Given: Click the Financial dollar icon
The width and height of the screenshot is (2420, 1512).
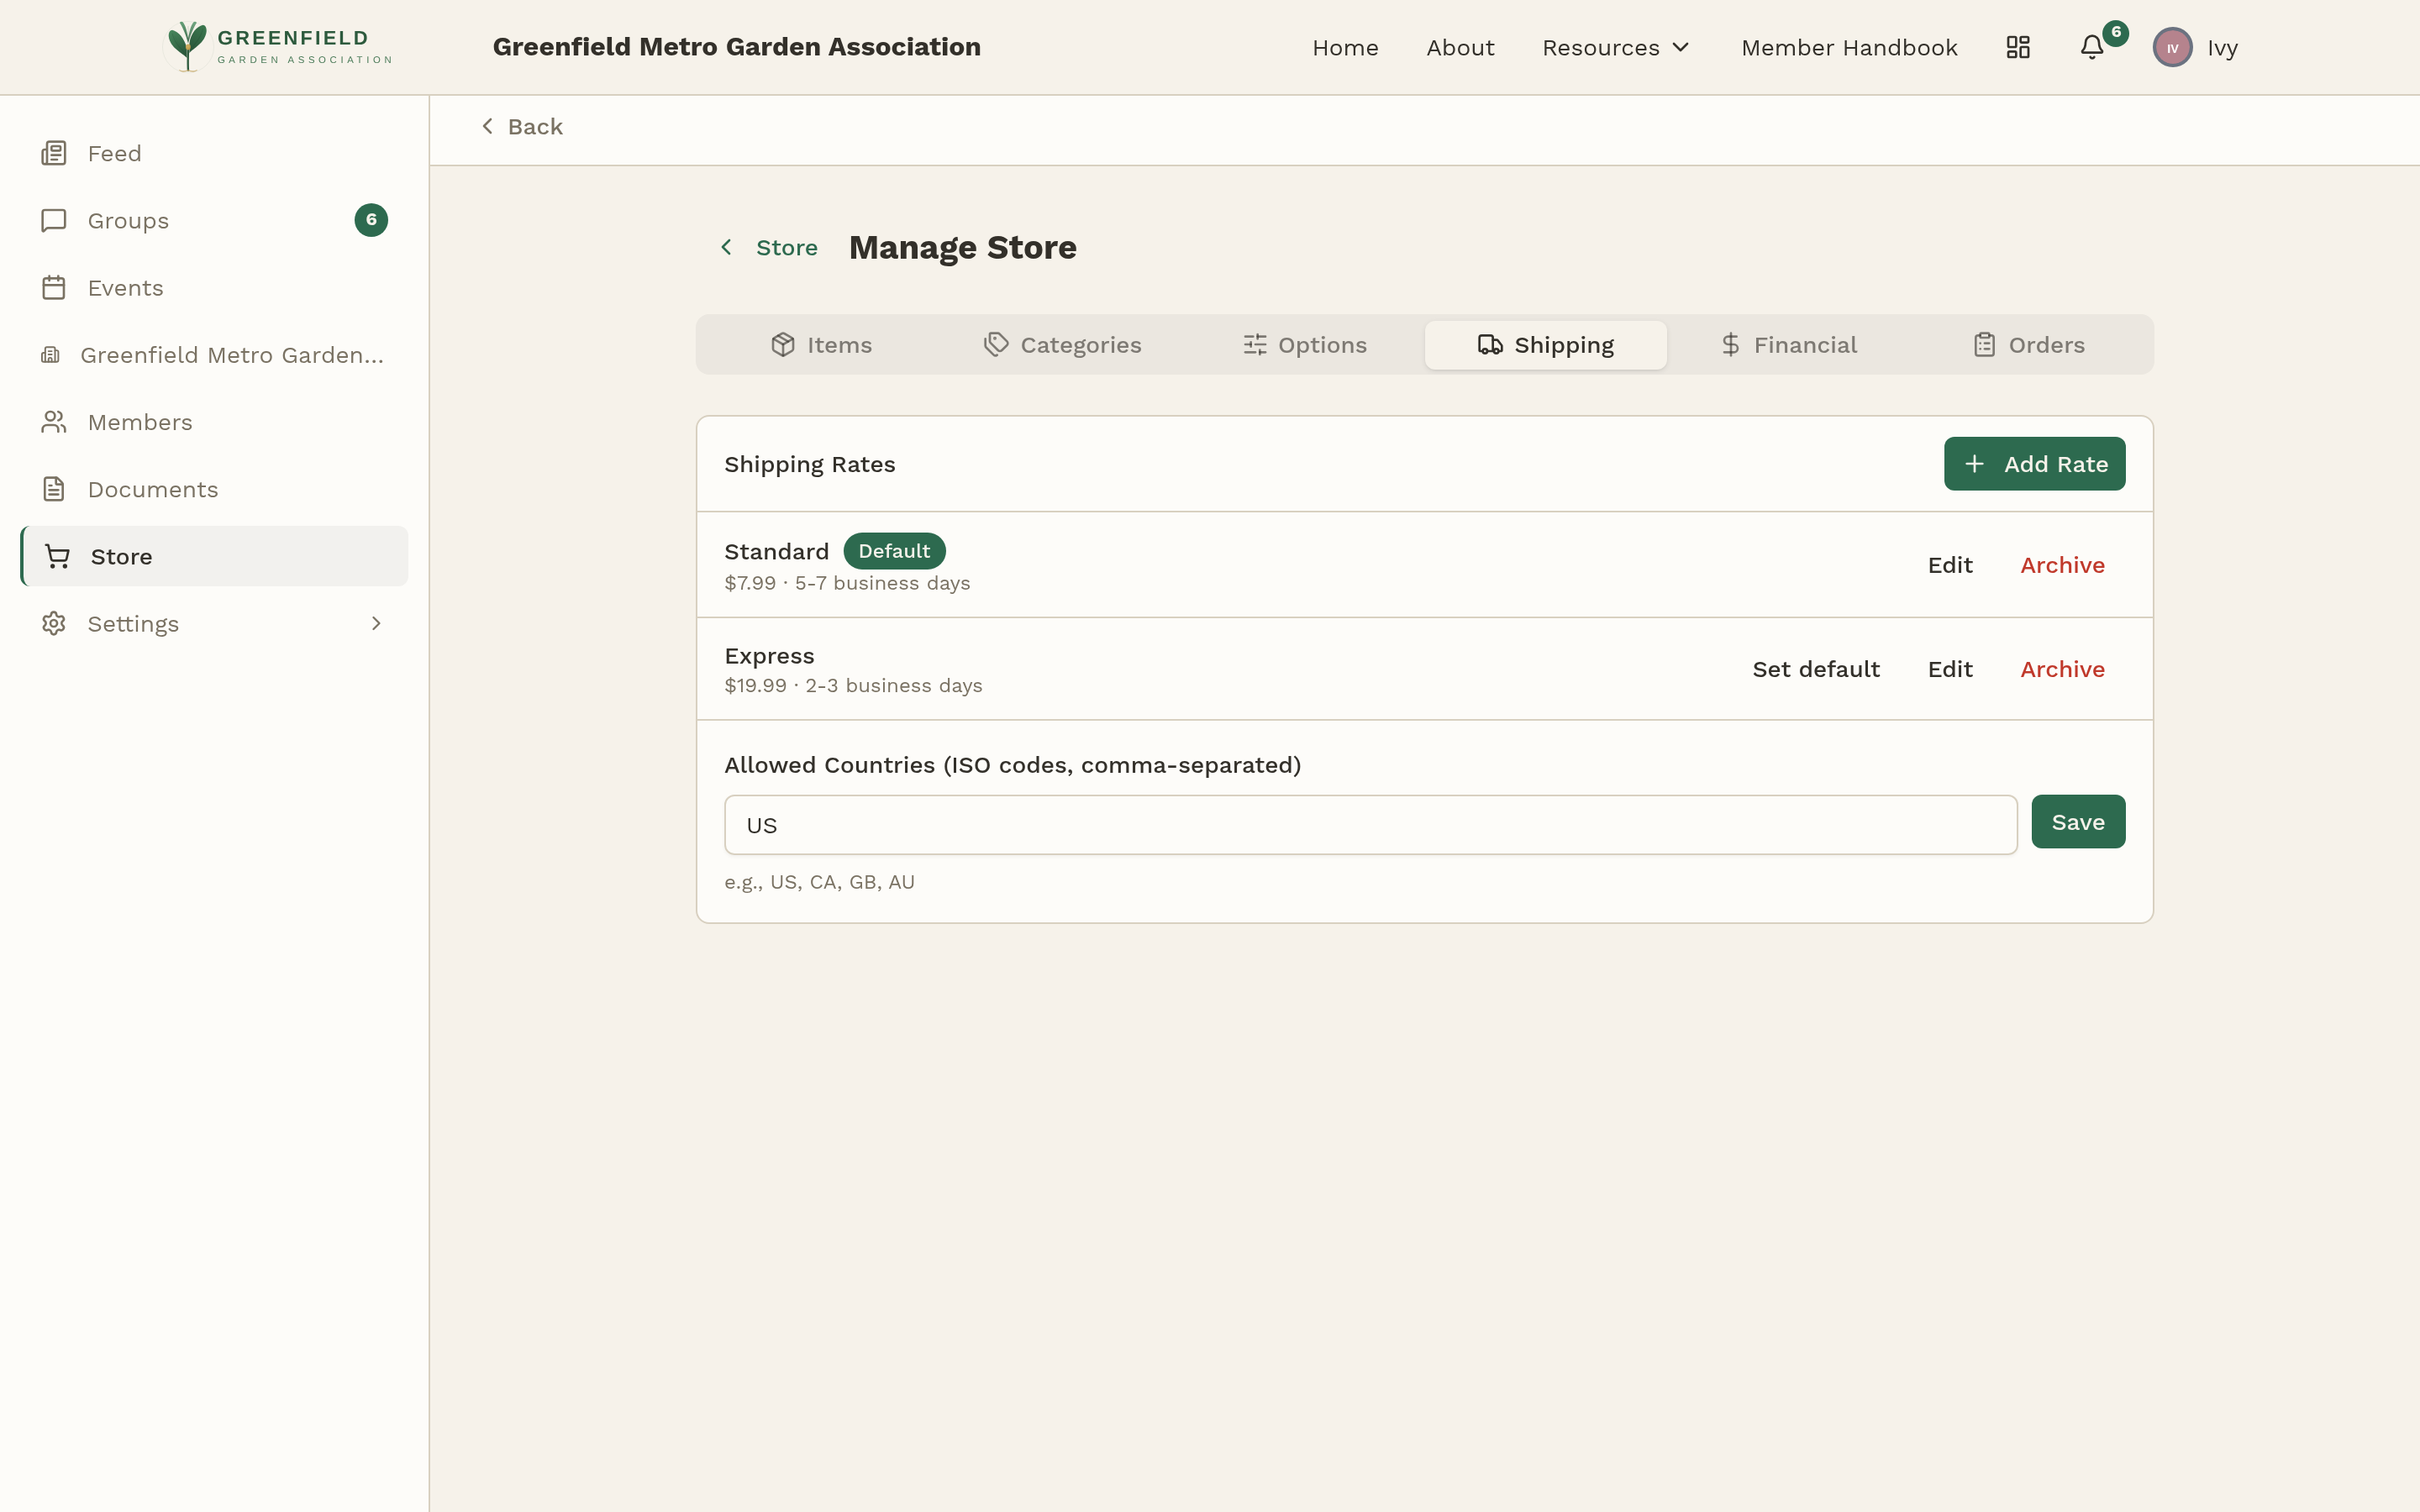Looking at the screenshot, I should pyautogui.click(x=1729, y=344).
